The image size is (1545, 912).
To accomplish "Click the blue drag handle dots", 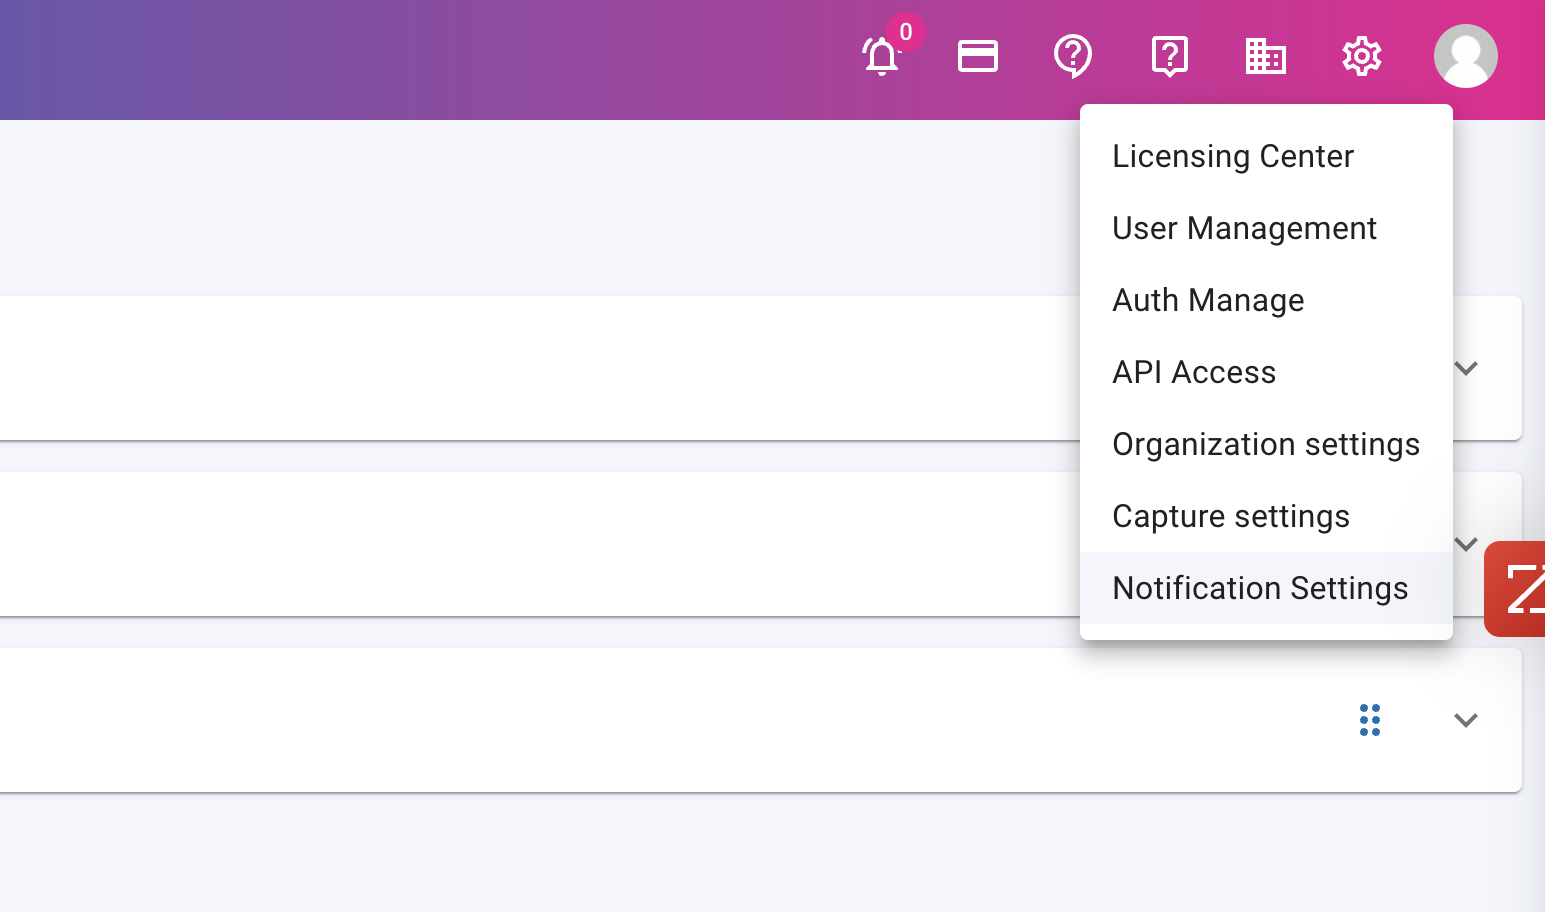I will 1371,720.
